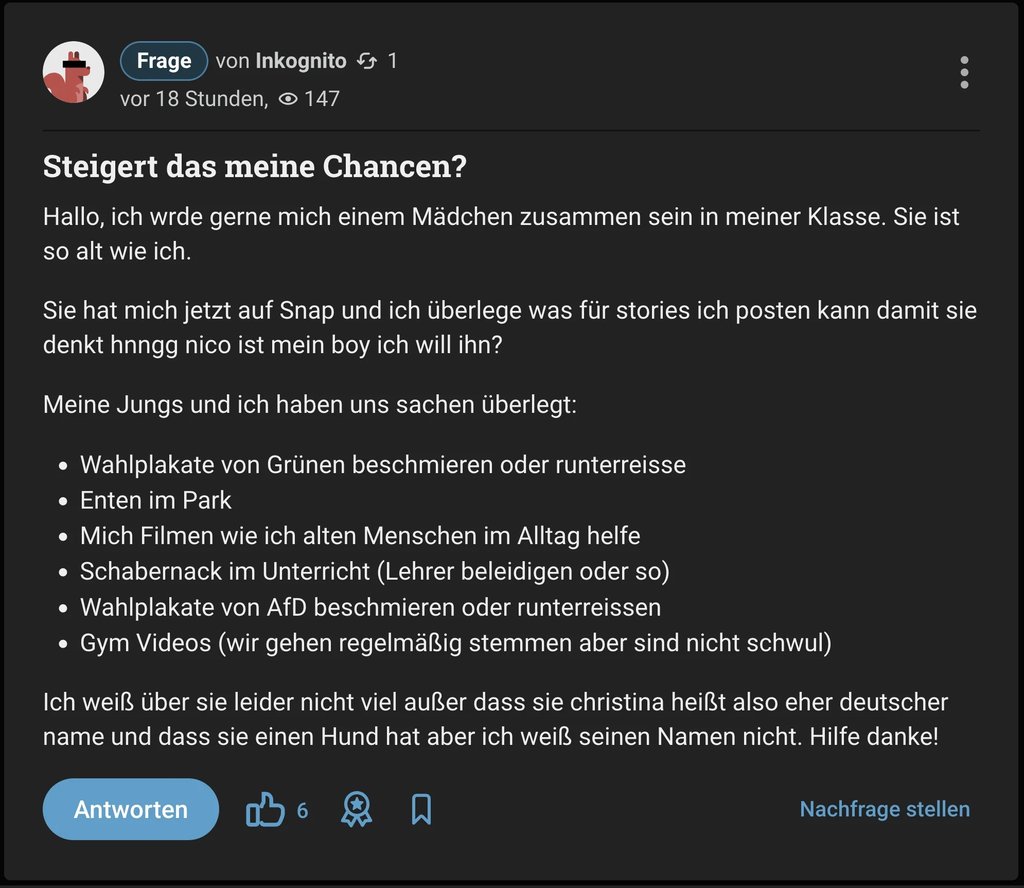Viewport: 1024px width, 888px height.
Task: Toggle the bookmark icon to save the question
Action: click(421, 810)
